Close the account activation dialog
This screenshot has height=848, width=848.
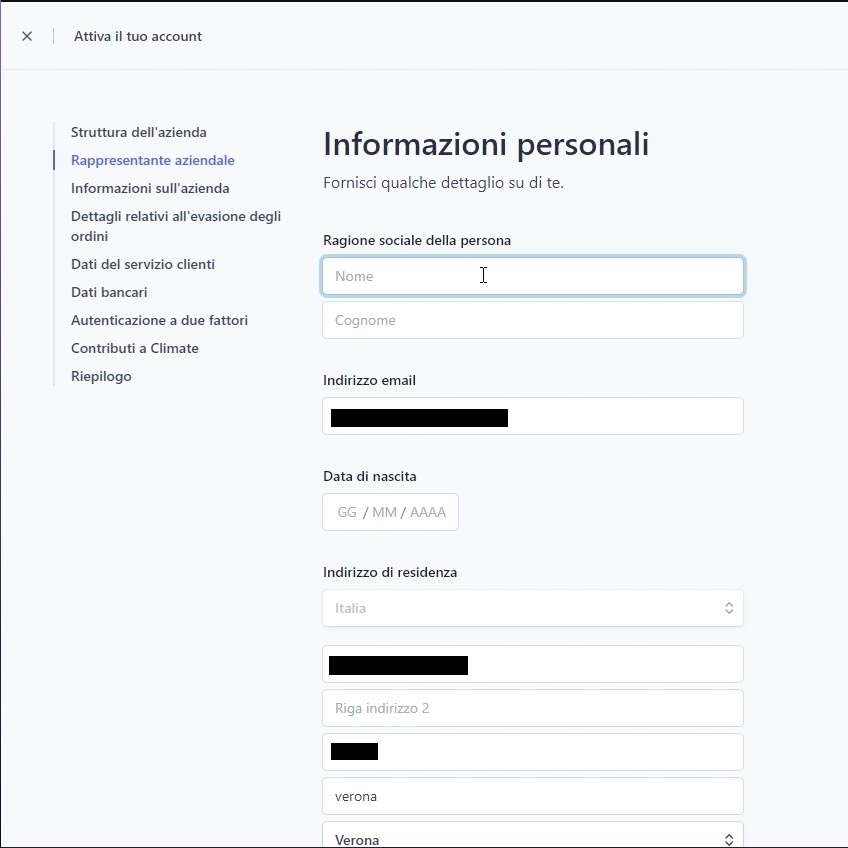click(x=27, y=36)
